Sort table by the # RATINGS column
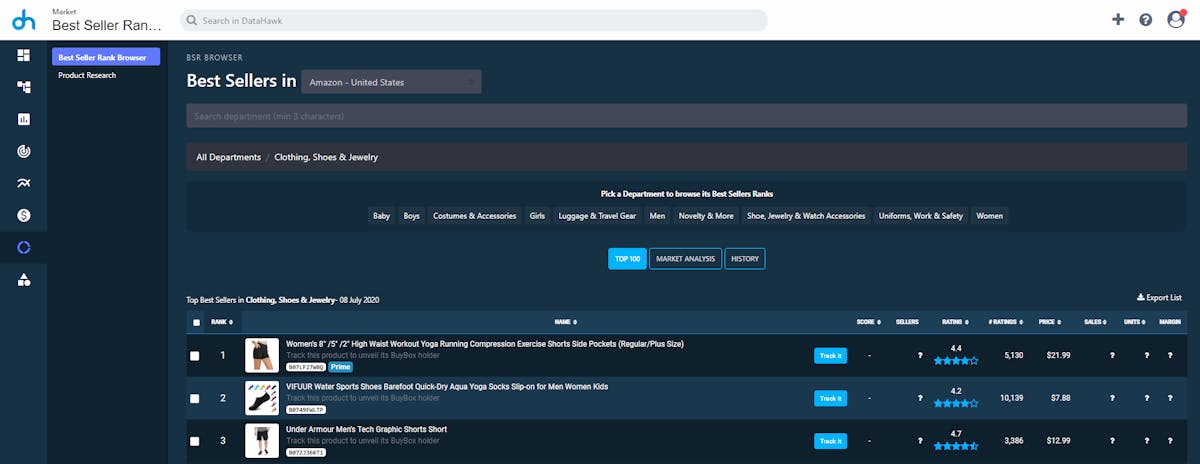The width and height of the screenshot is (1200, 464). tap(1007, 322)
